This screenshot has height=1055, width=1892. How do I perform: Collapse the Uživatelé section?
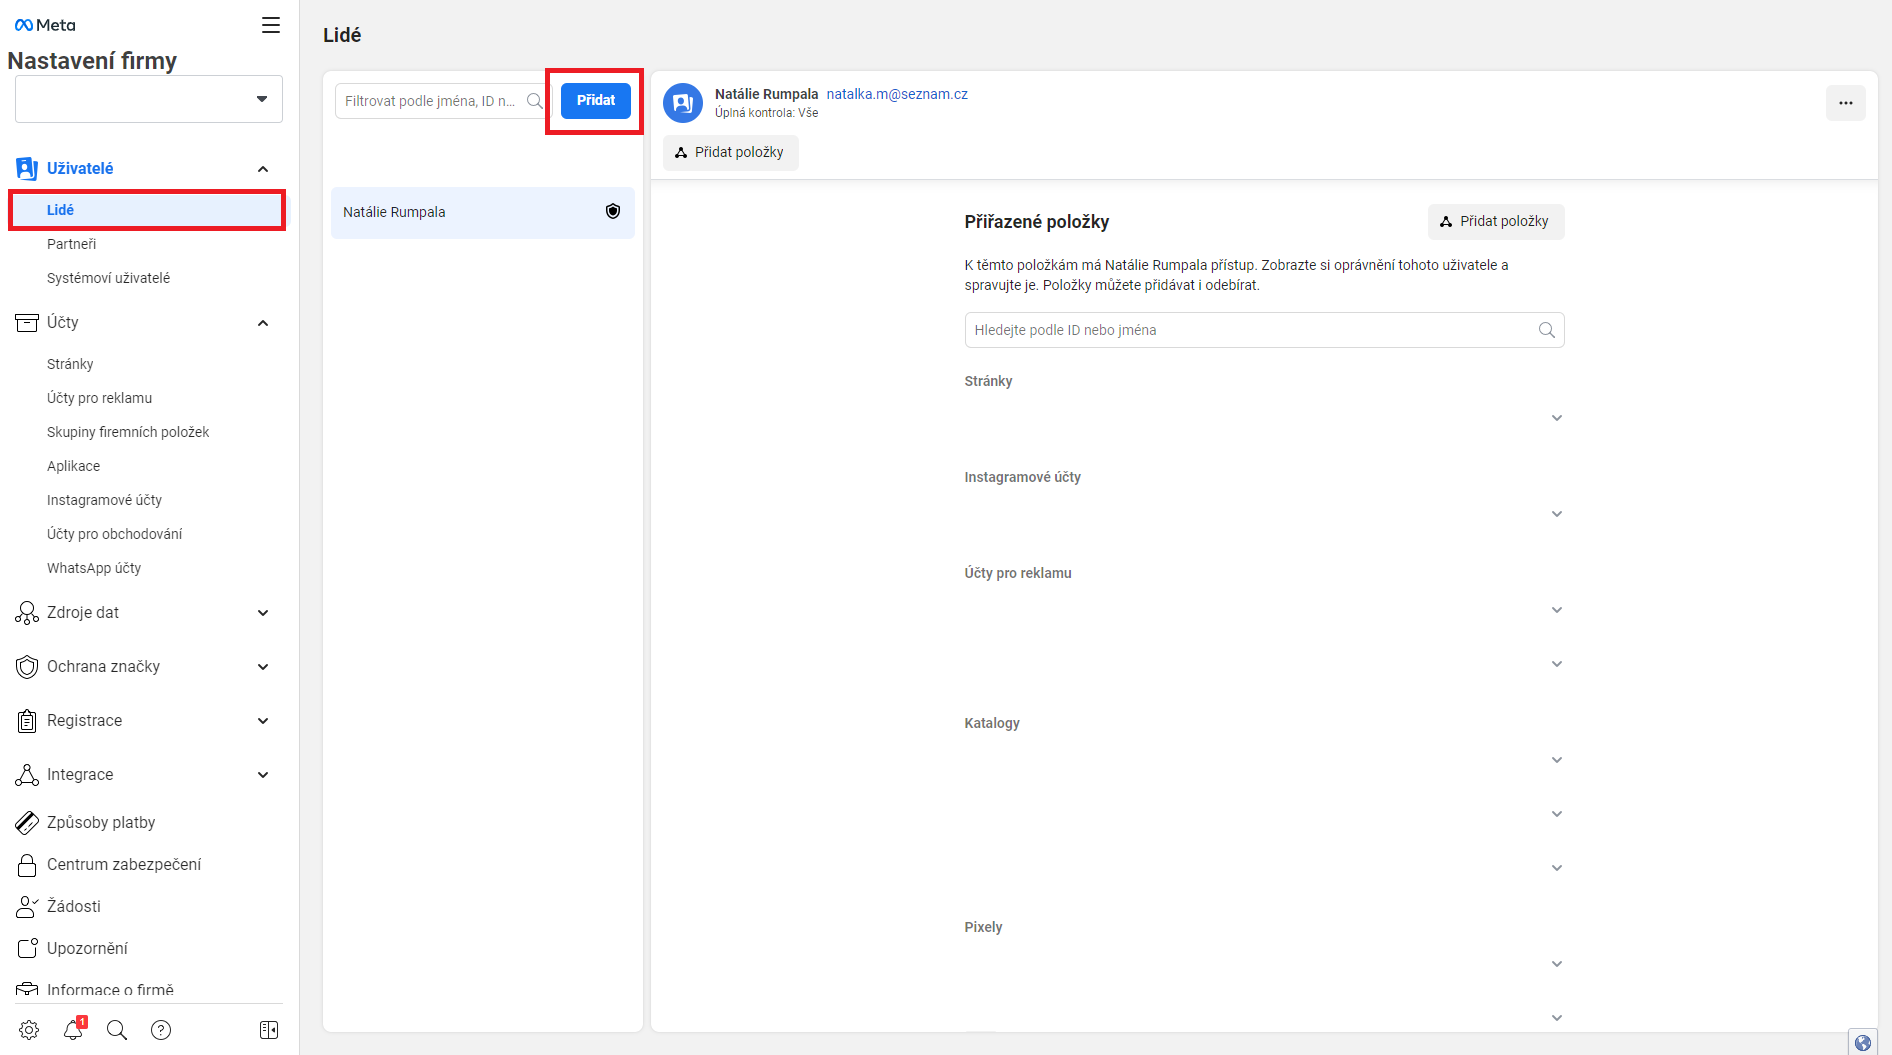[263, 169]
